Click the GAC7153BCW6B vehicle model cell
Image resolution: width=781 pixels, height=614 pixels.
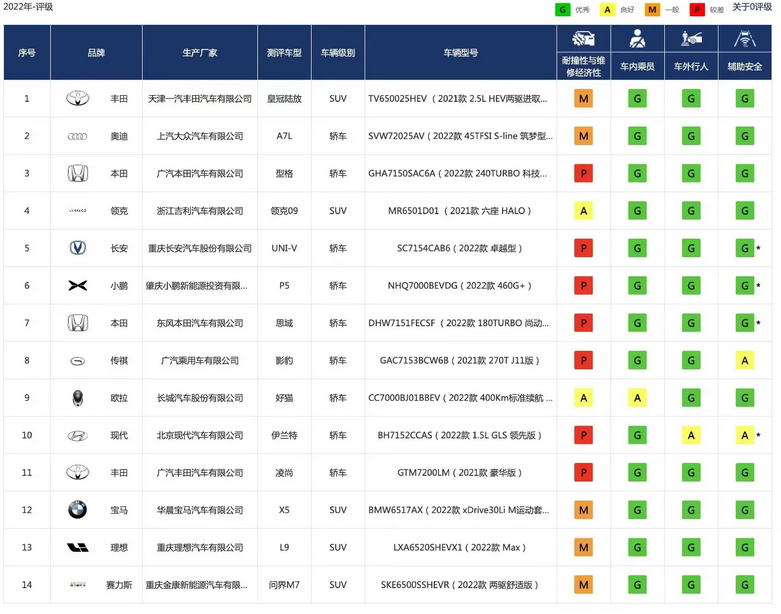coord(460,360)
